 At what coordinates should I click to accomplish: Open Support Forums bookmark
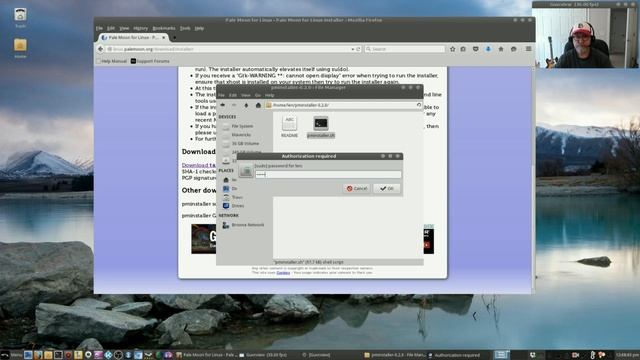click(150, 61)
